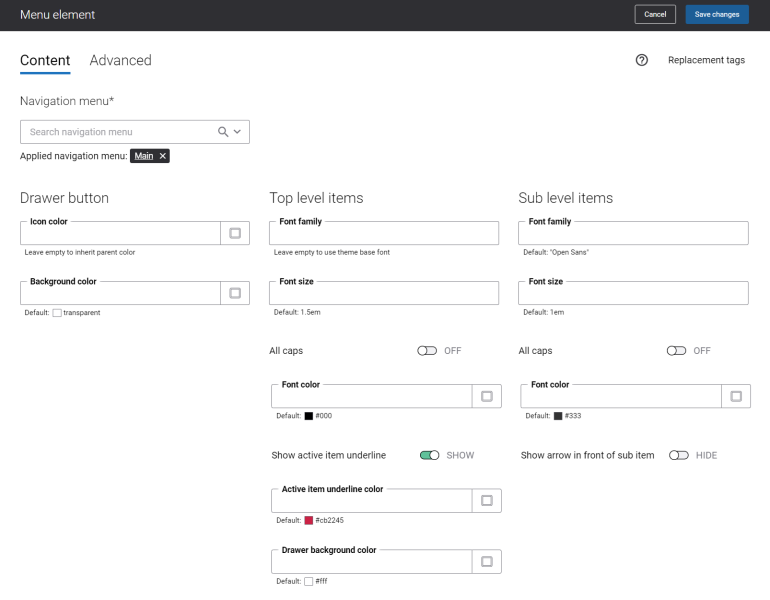Image resolution: width=770 pixels, height=600 pixels.
Task: Toggle All caps for Sub level items
Action: click(x=676, y=351)
